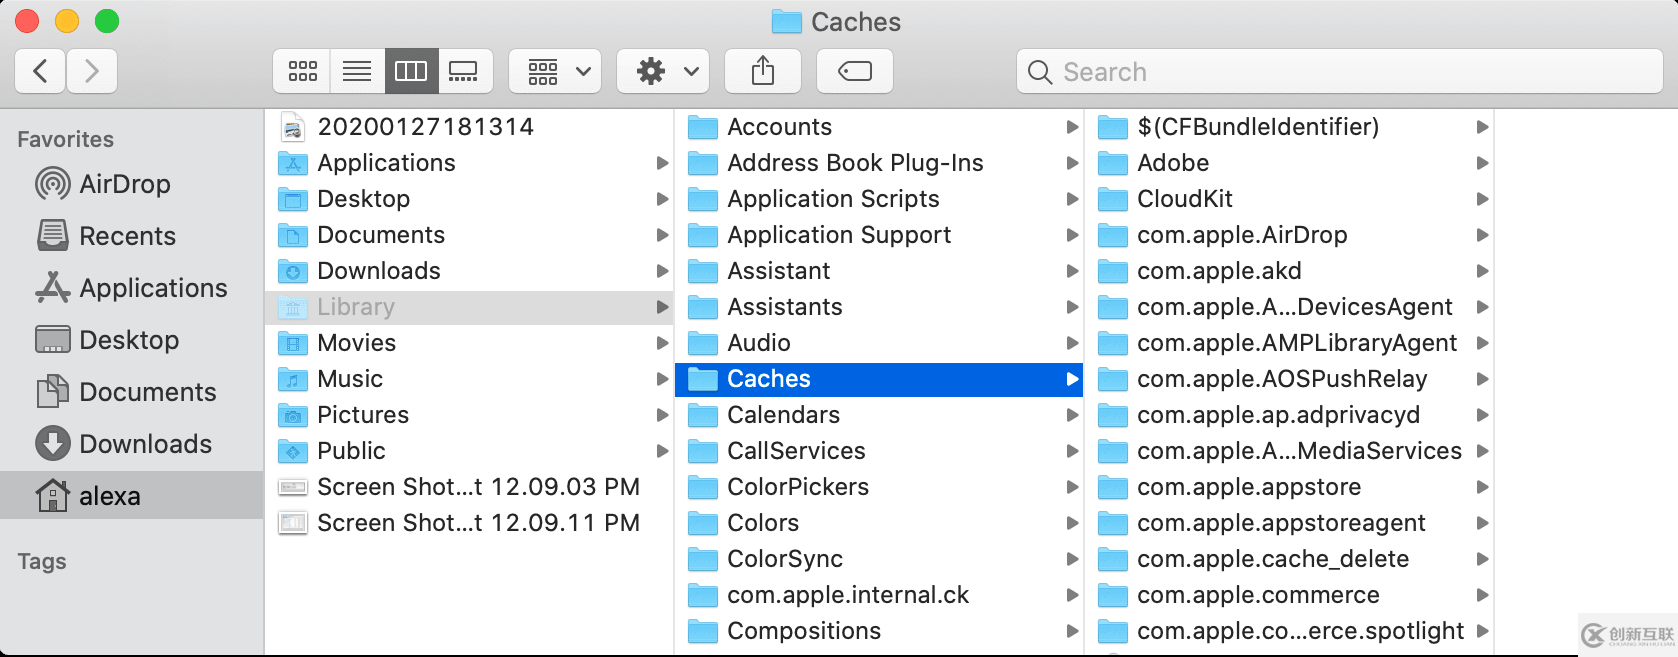Select the Compositions folder
This screenshot has width=1678, height=657.
[880, 631]
